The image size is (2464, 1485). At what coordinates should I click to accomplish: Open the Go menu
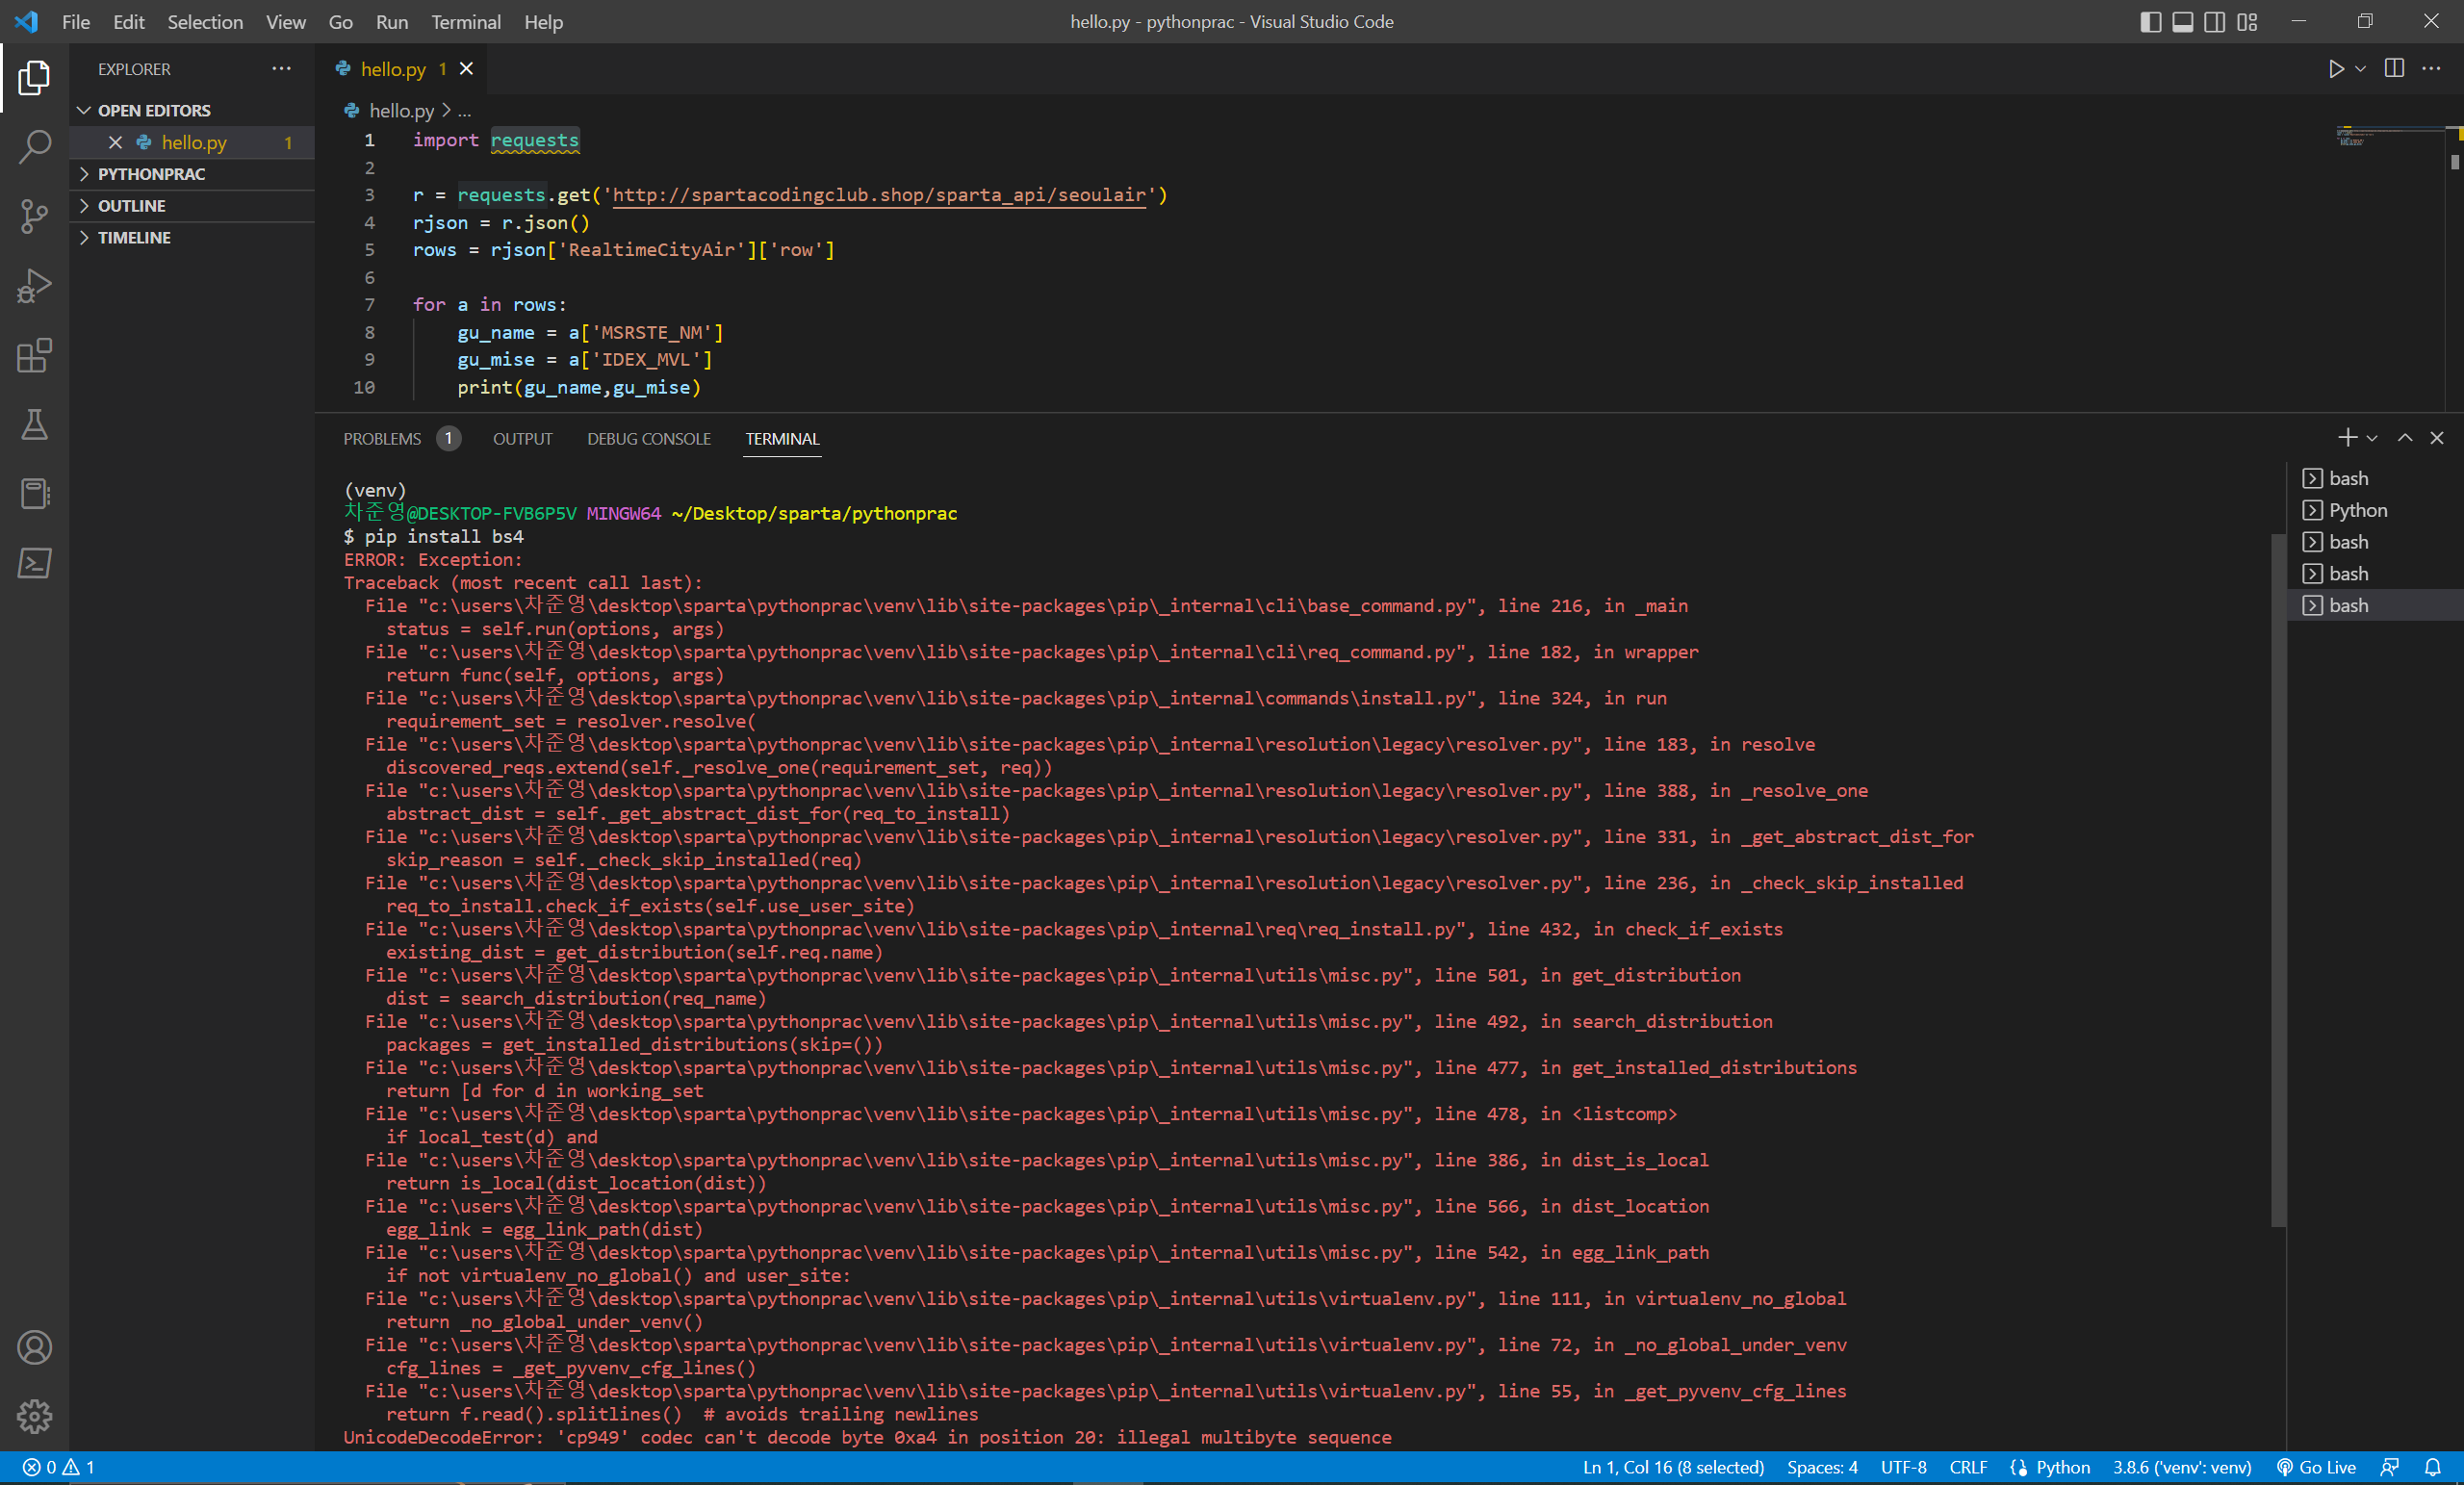click(x=341, y=22)
